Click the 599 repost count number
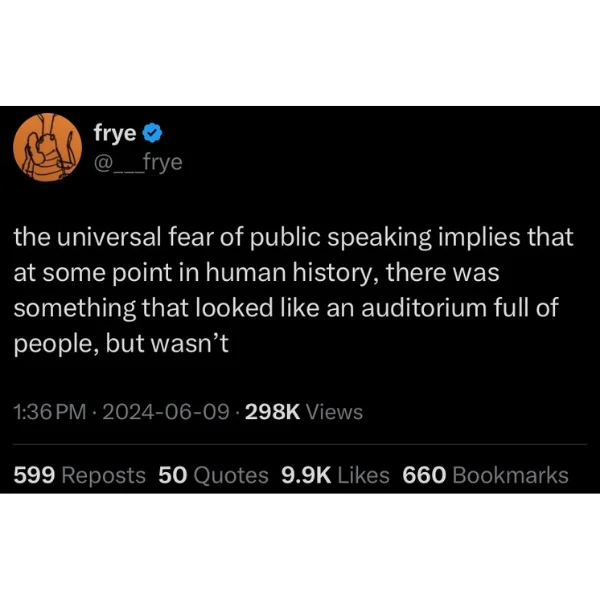Image resolution: width=600 pixels, height=600 pixels. pyautogui.click(x=34, y=475)
